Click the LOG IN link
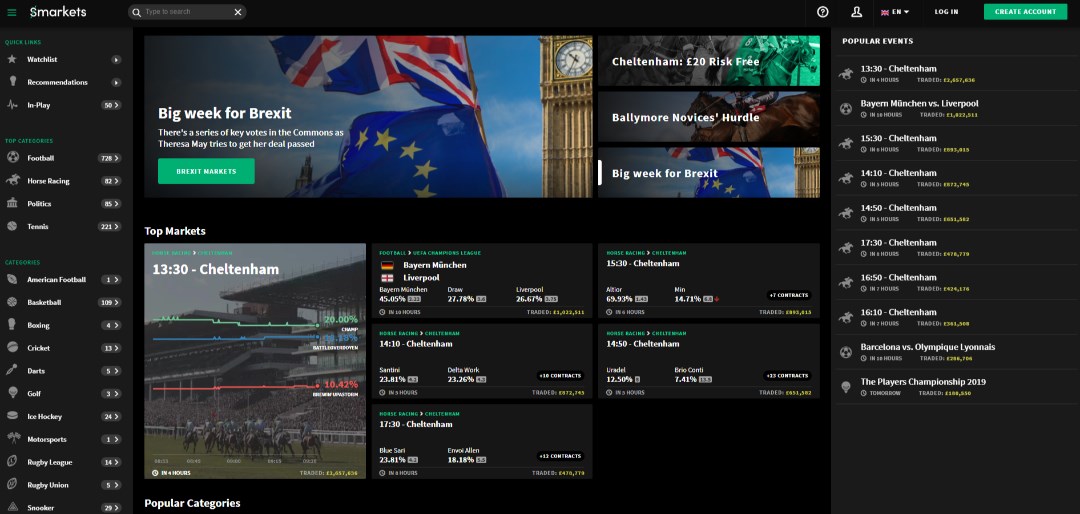The image size is (1080, 514). (946, 12)
